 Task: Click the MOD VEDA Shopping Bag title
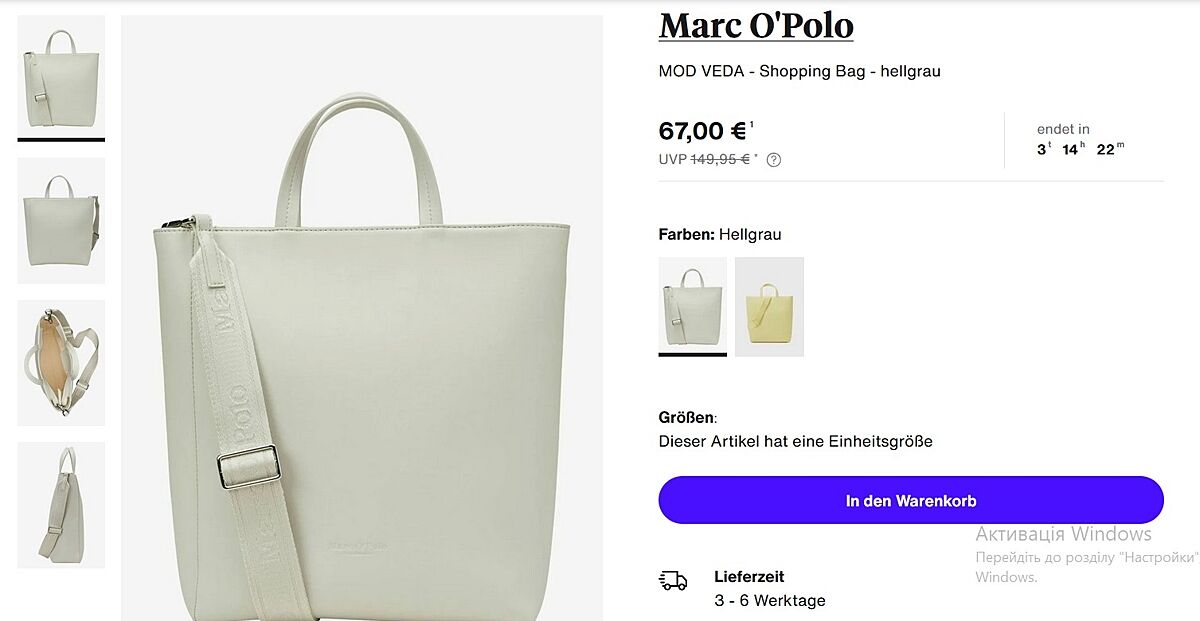799,71
